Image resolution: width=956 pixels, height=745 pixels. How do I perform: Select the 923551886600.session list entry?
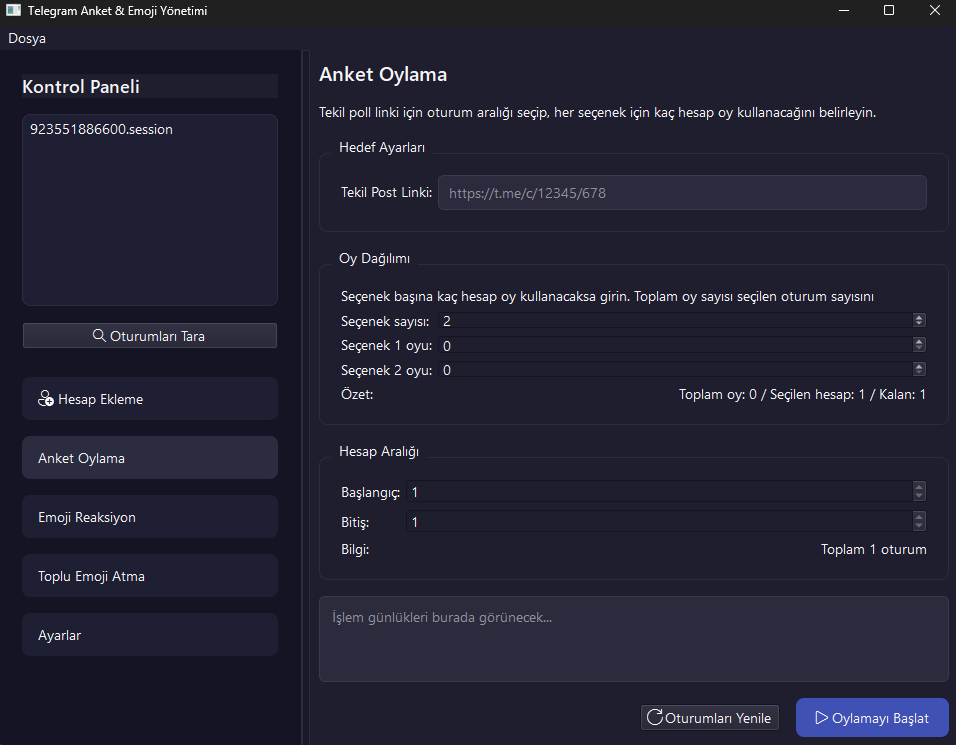click(x=101, y=129)
